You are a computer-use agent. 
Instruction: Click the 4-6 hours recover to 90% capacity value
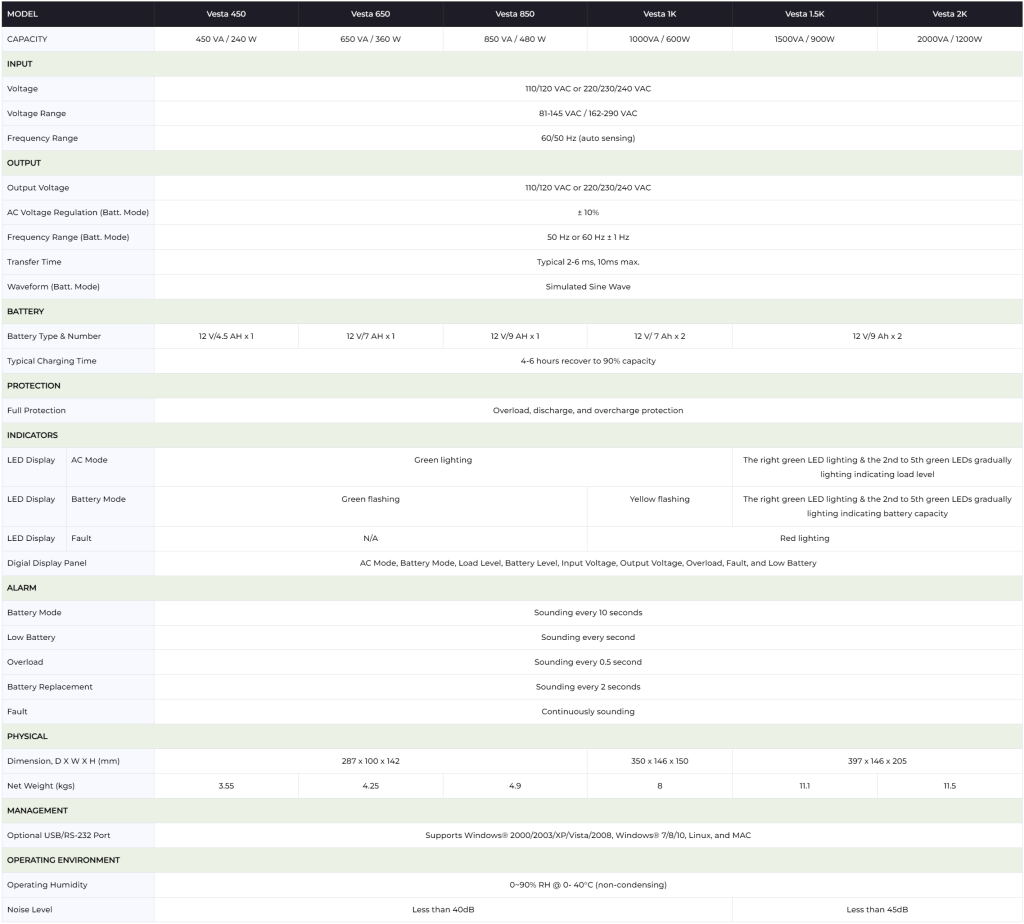pos(588,361)
